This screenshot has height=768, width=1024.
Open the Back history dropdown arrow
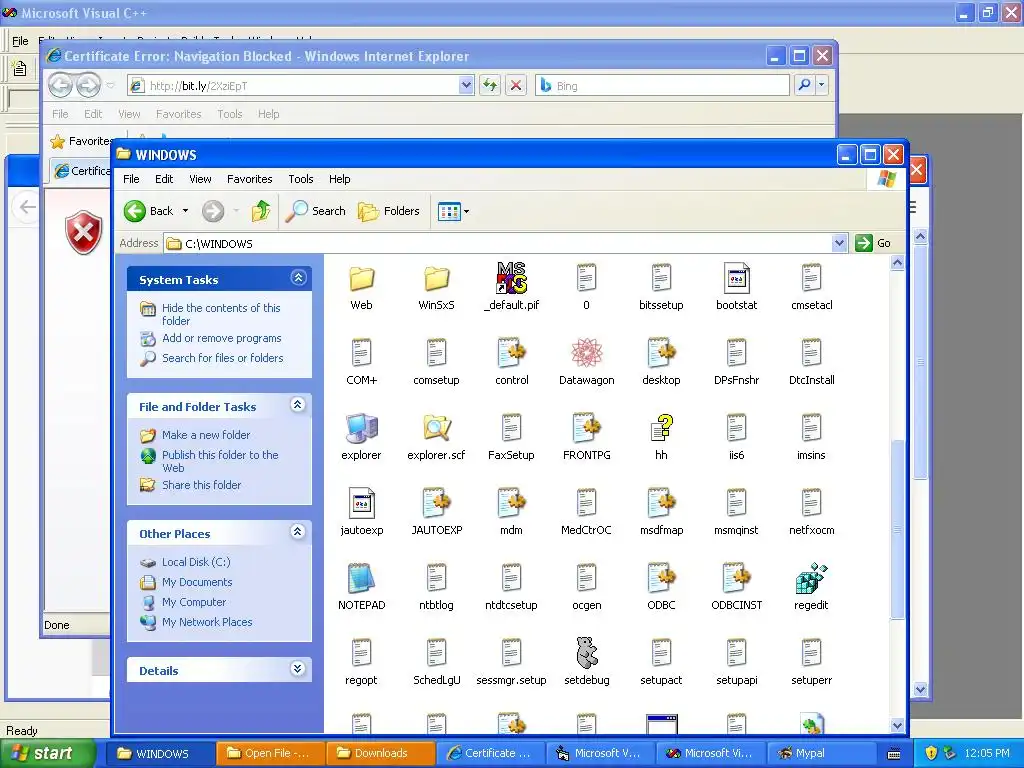[x=185, y=211]
